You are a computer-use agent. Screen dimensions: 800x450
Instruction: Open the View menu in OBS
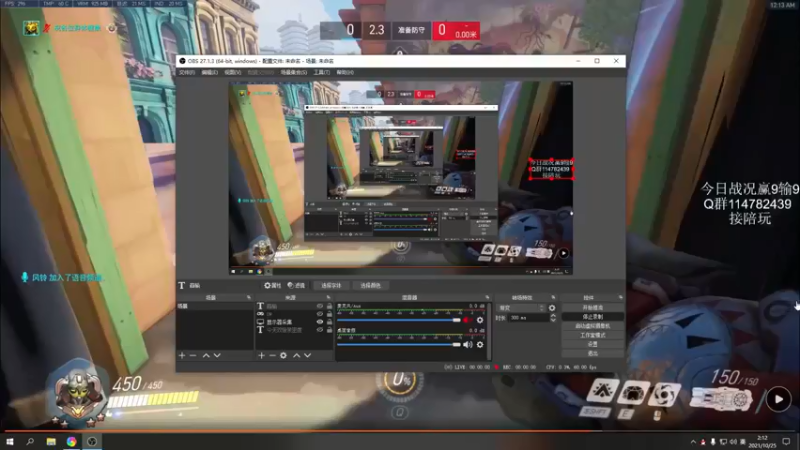(x=233, y=72)
